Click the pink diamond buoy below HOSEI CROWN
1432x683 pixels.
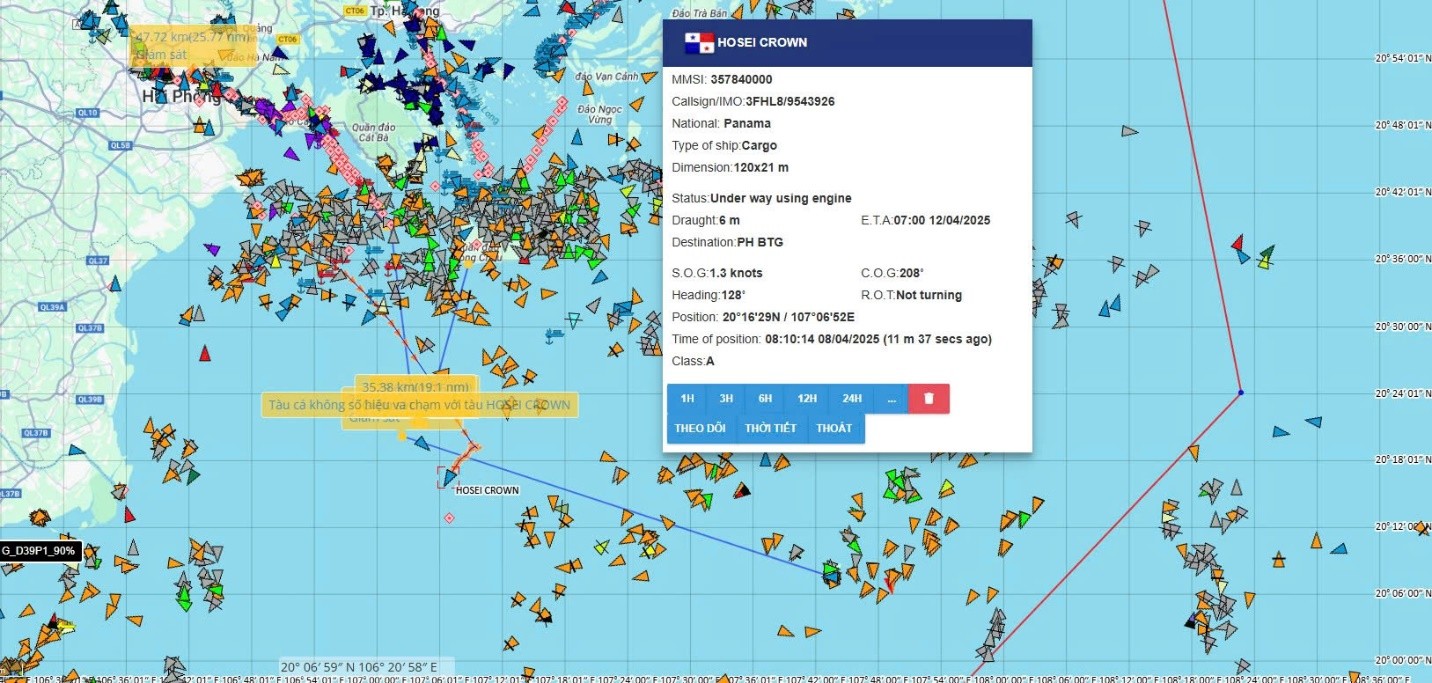coord(449,517)
